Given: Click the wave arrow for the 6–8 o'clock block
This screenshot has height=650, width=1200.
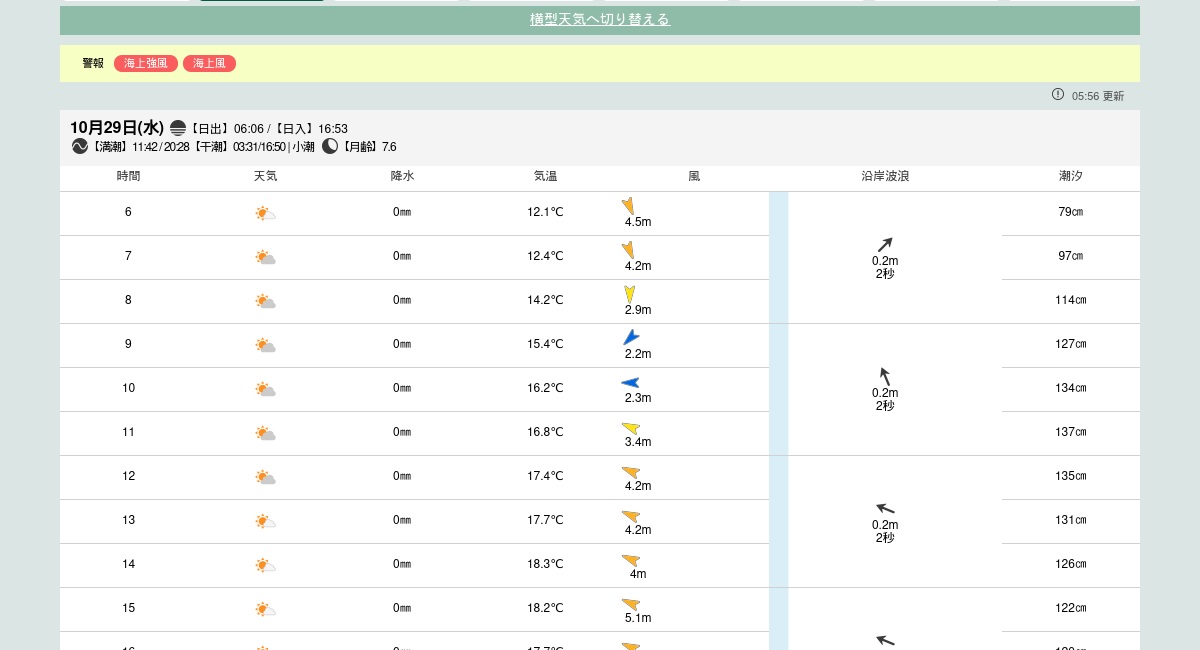Looking at the screenshot, I should 885,245.
